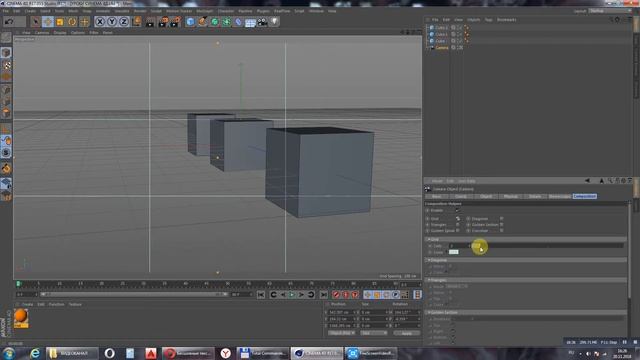
Task: Select the Points mode icon
Action: (x=6, y=89)
